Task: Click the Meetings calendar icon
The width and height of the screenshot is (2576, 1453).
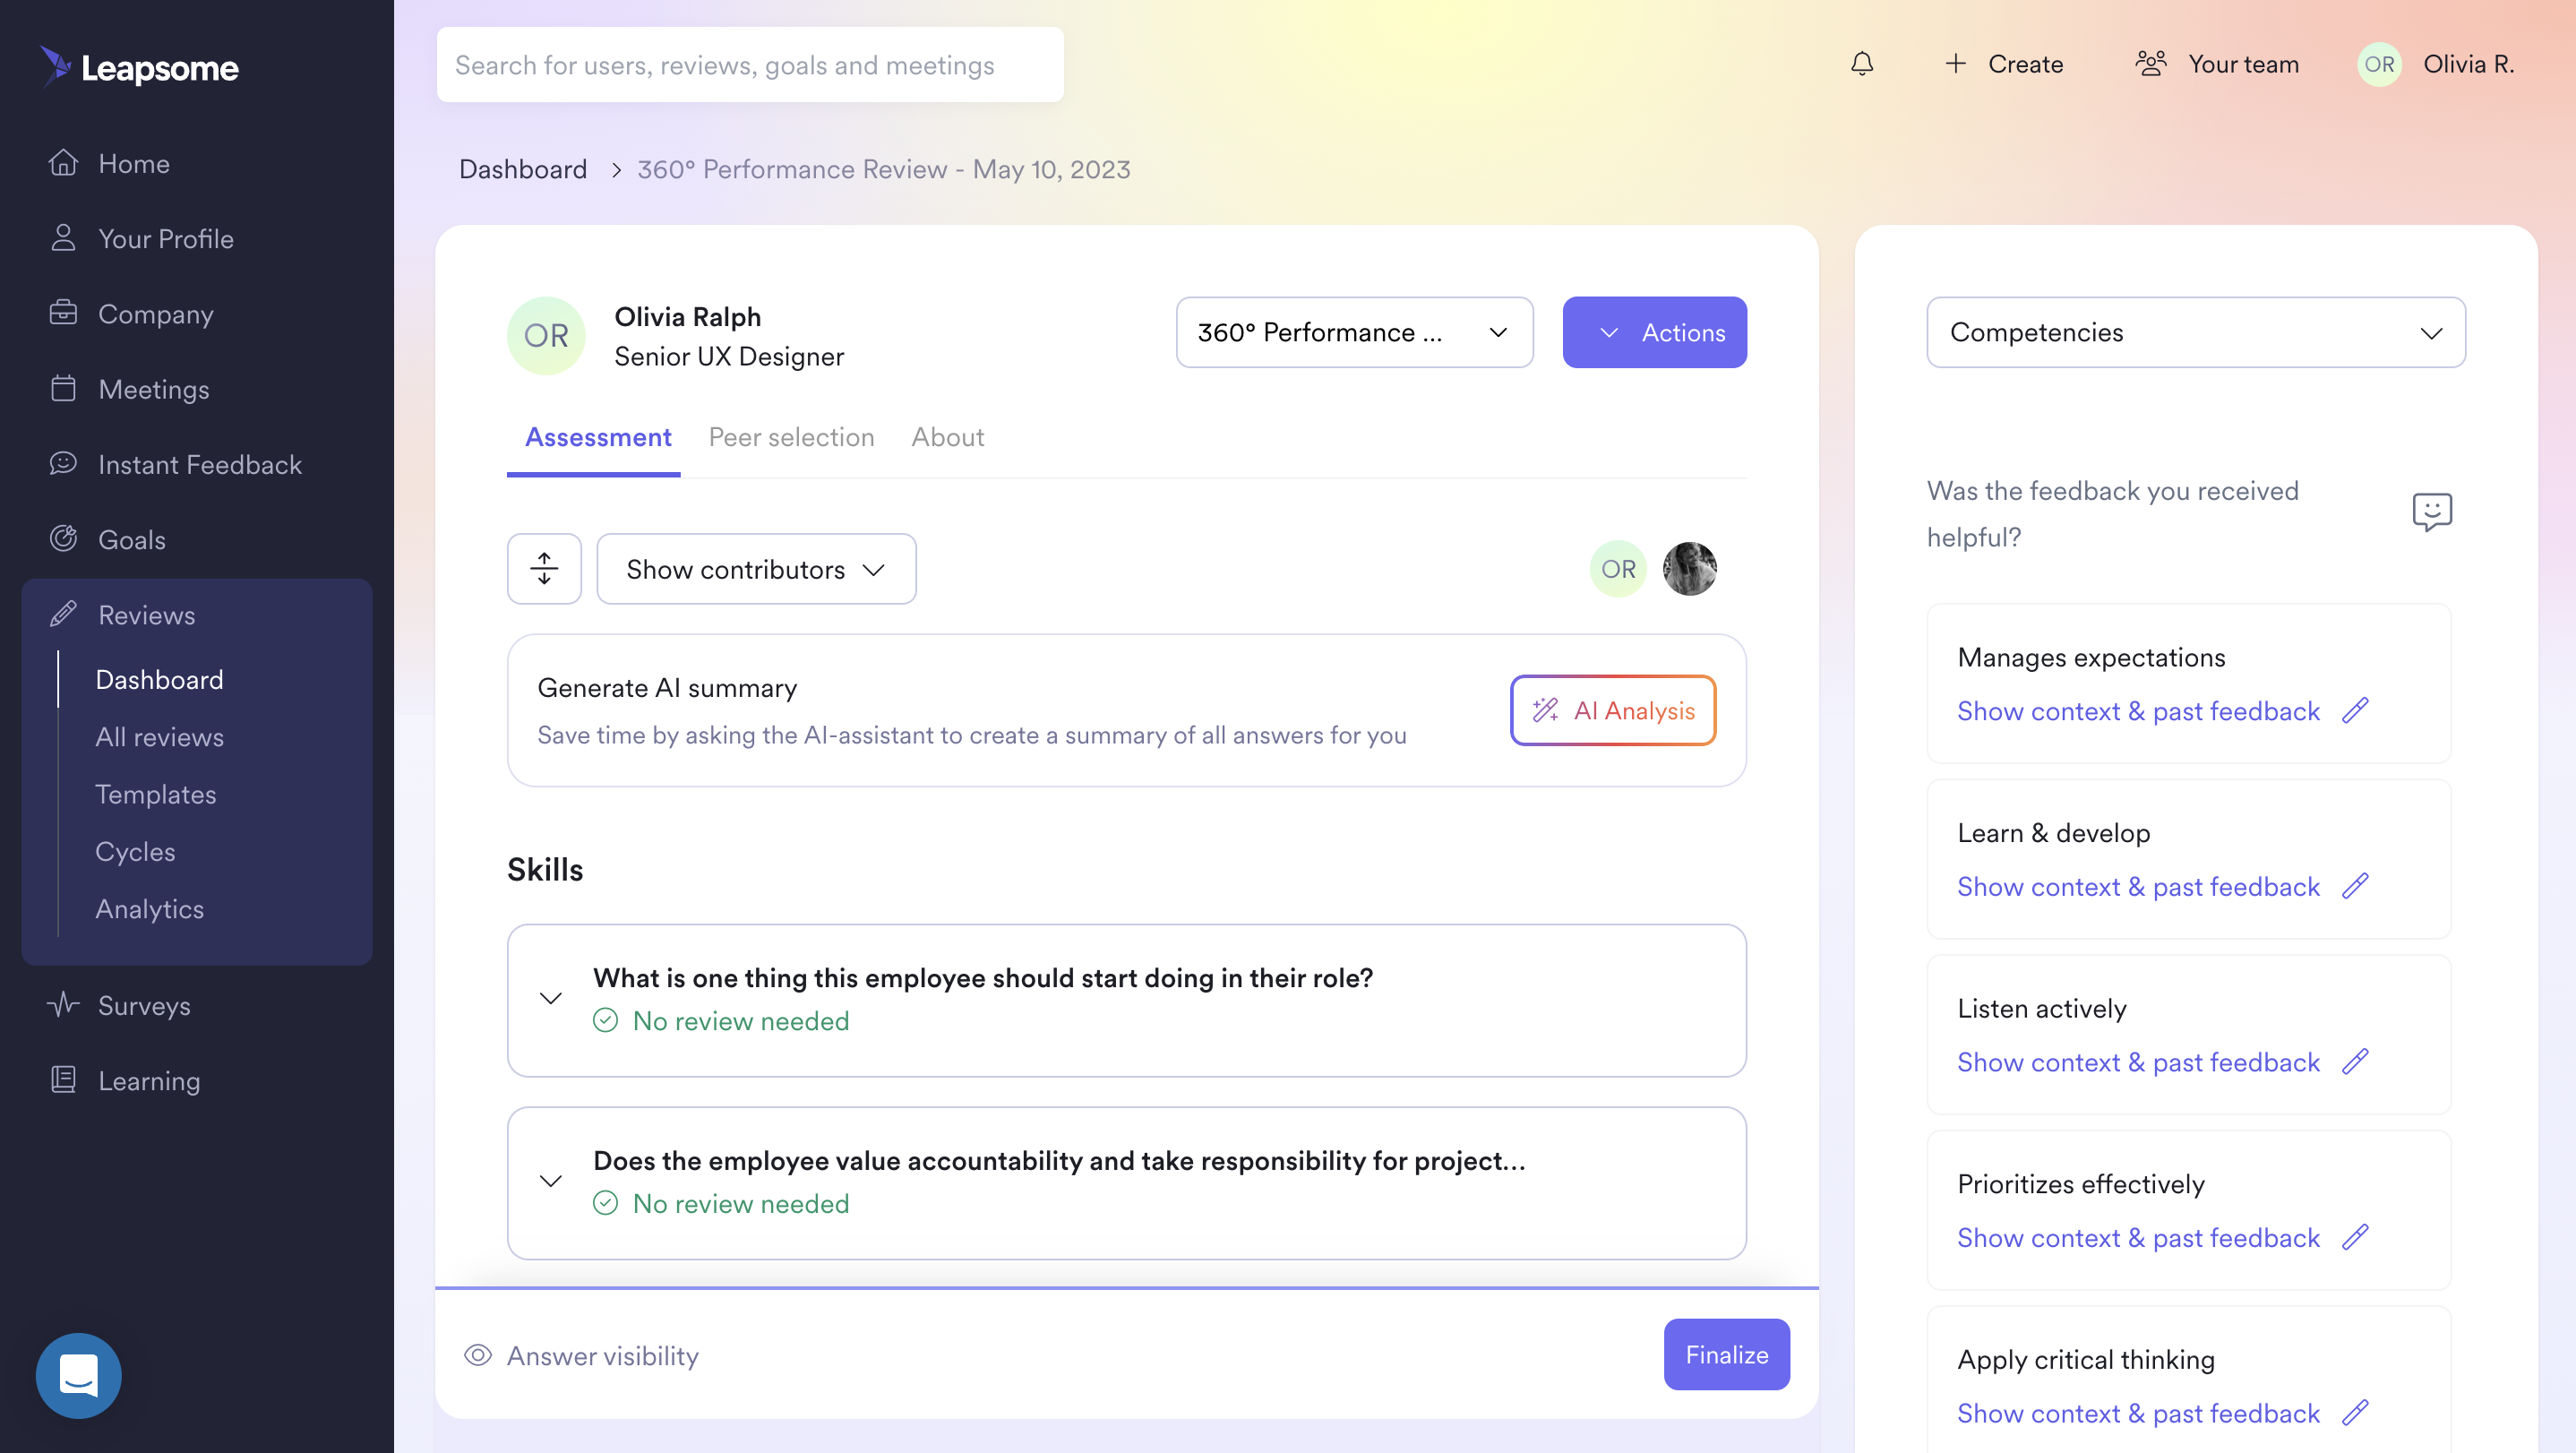Action: click(x=63, y=388)
